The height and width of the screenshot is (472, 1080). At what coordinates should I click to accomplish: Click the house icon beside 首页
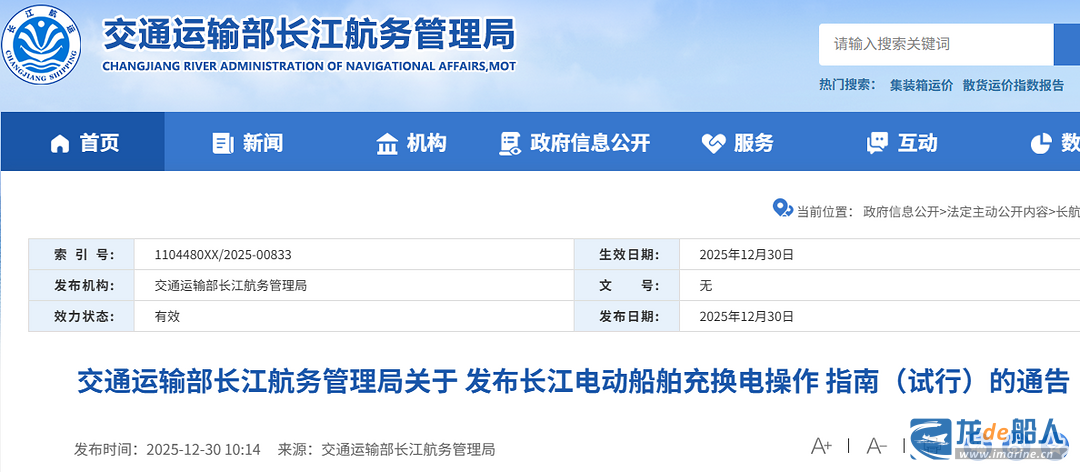pyautogui.click(x=60, y=143)
